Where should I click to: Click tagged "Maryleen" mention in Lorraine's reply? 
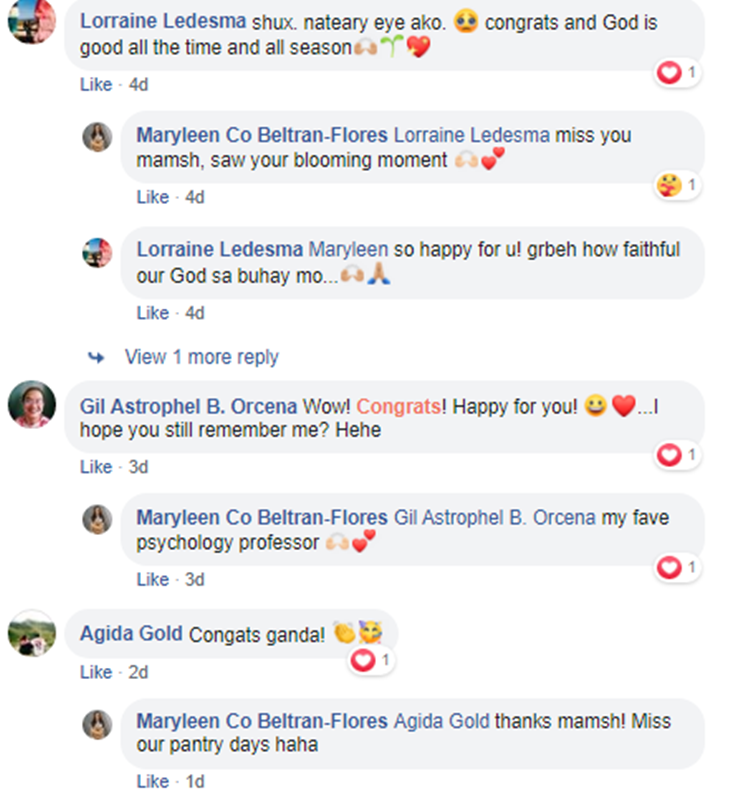click(348, 249)
